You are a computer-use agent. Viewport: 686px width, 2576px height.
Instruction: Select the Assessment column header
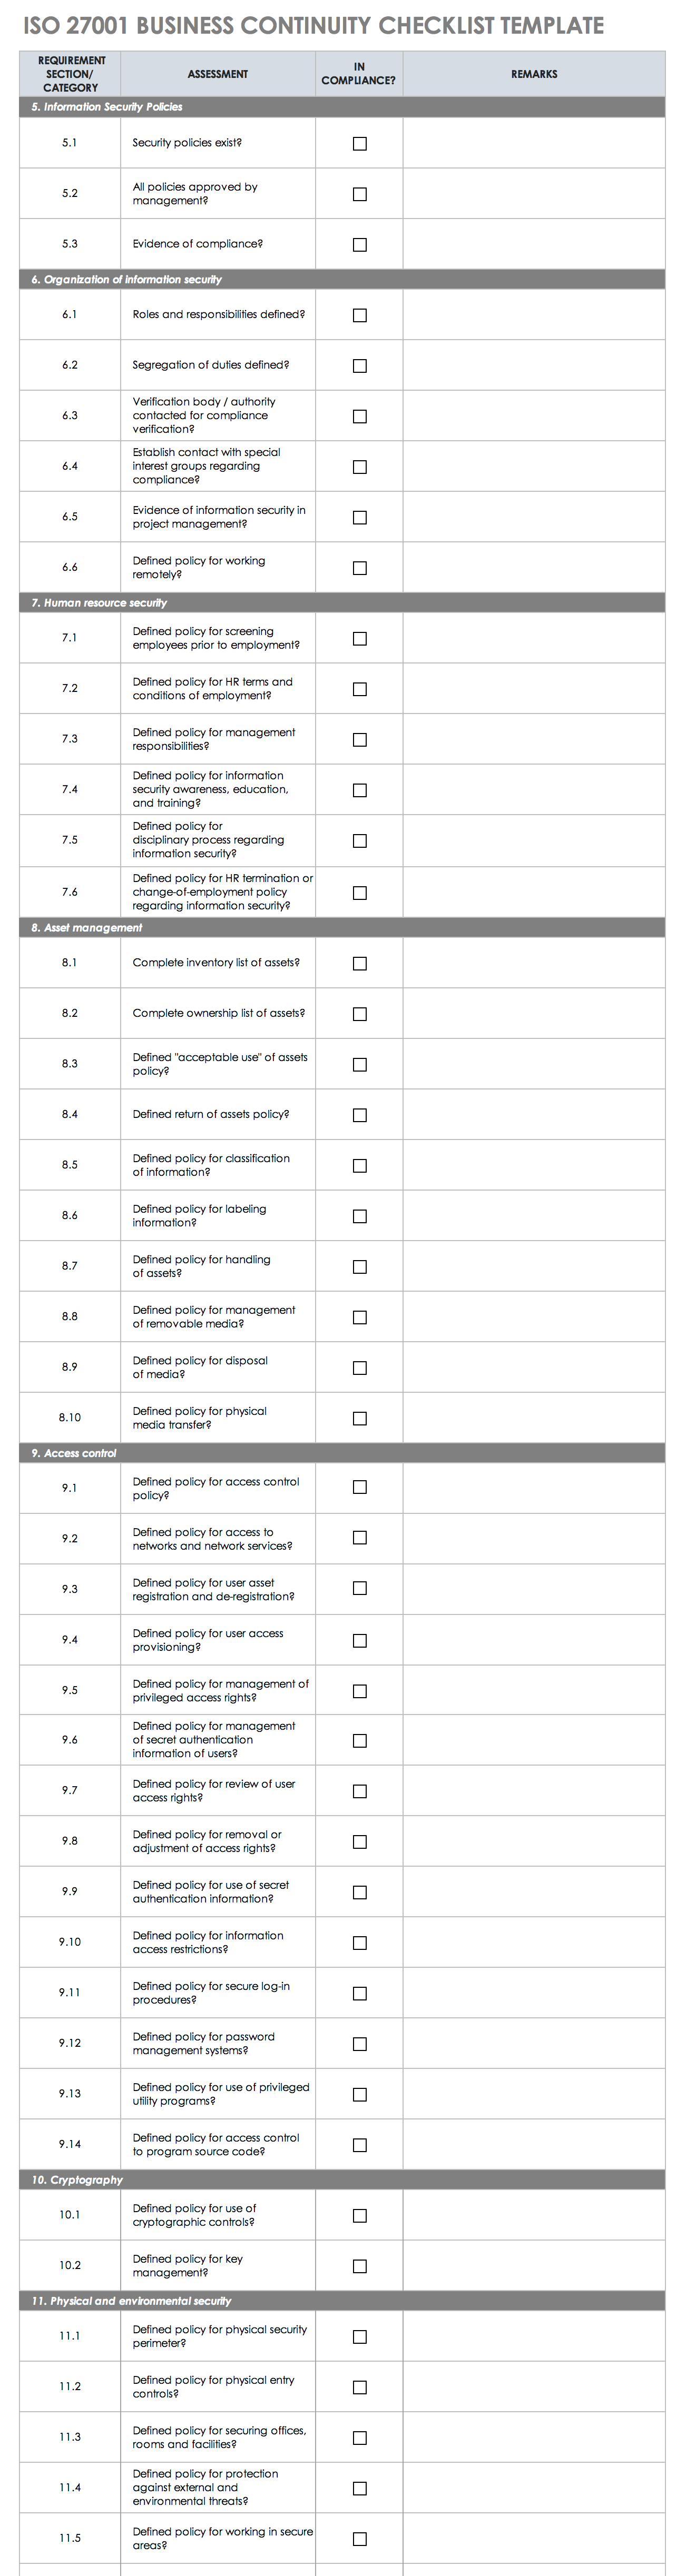pyautogui.click(x=218, y=74)
